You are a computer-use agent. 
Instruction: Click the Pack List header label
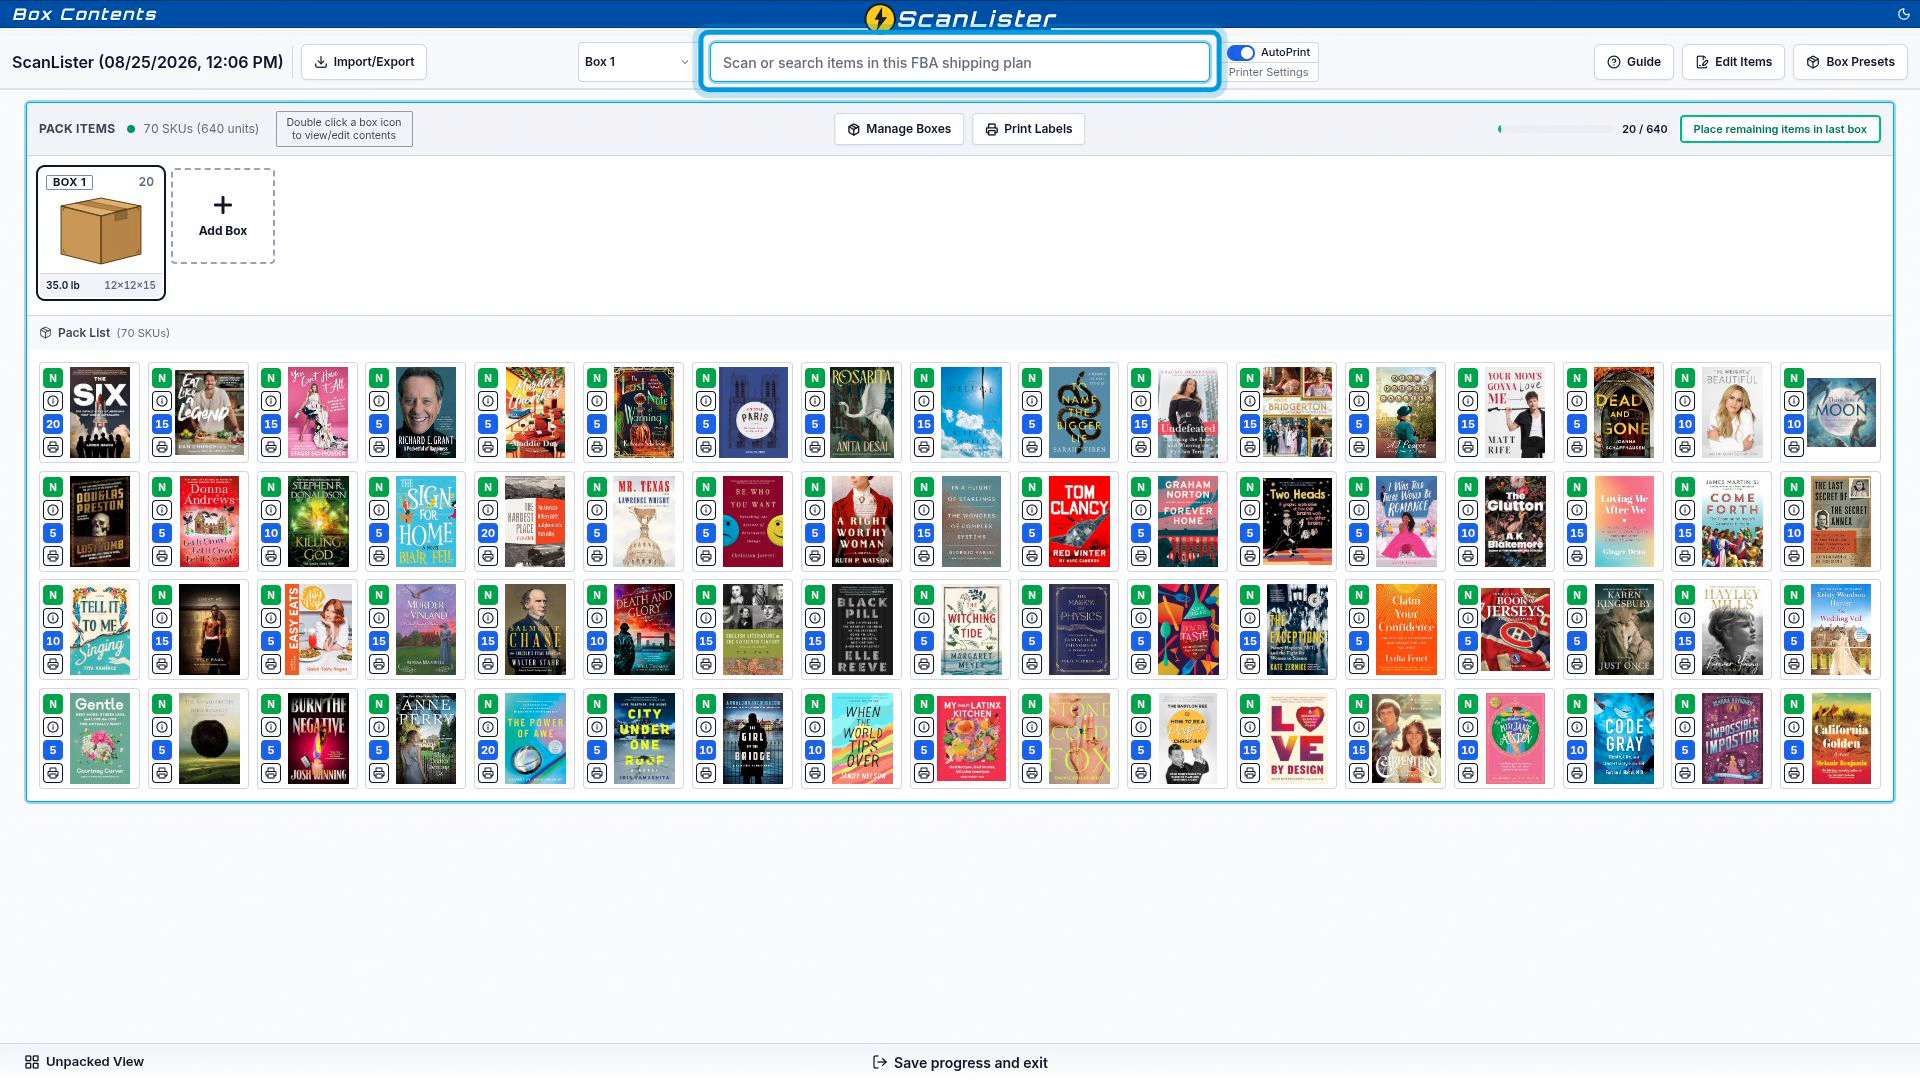click(x=84, y=333)
